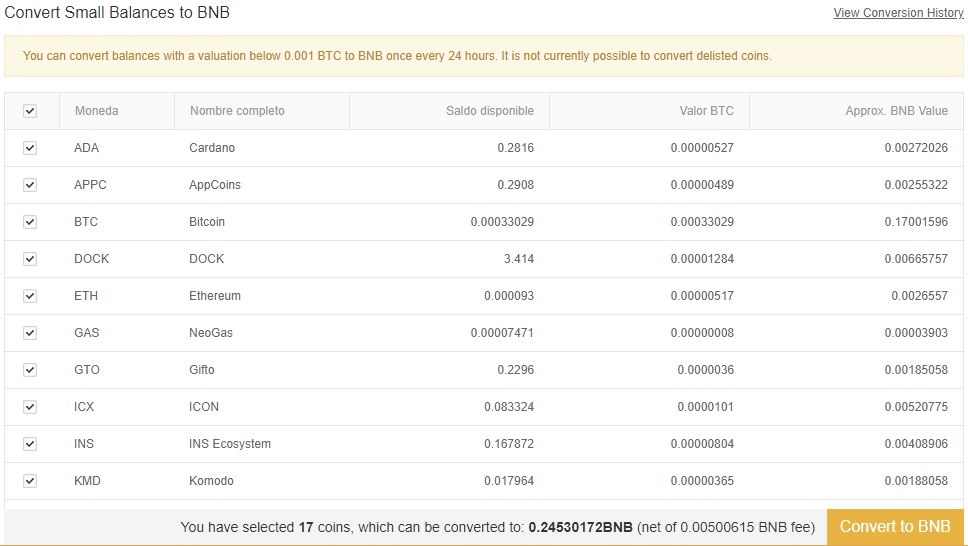Click the Convert to BNB button
Viewport: 968px width, 546px height.
click(895, 527)
